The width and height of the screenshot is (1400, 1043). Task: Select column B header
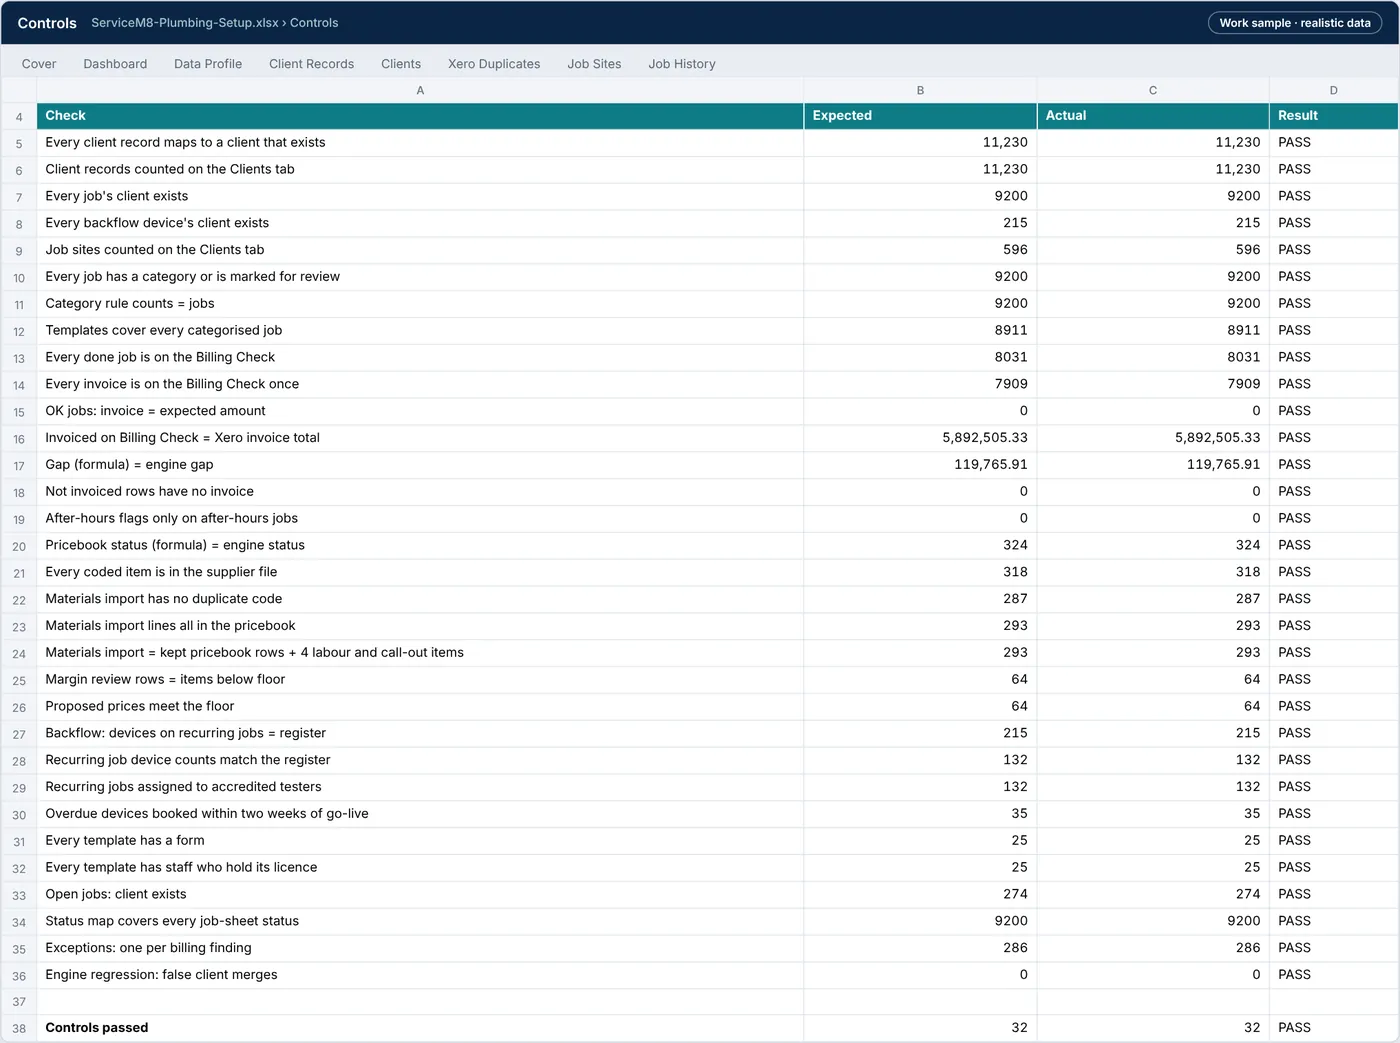click(x=920, y=90)
